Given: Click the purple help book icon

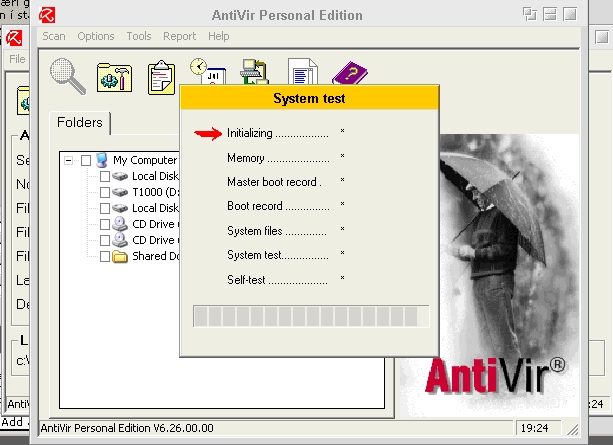Looking at the screenshot, I should pyautogui.click(x=350, y=75).
